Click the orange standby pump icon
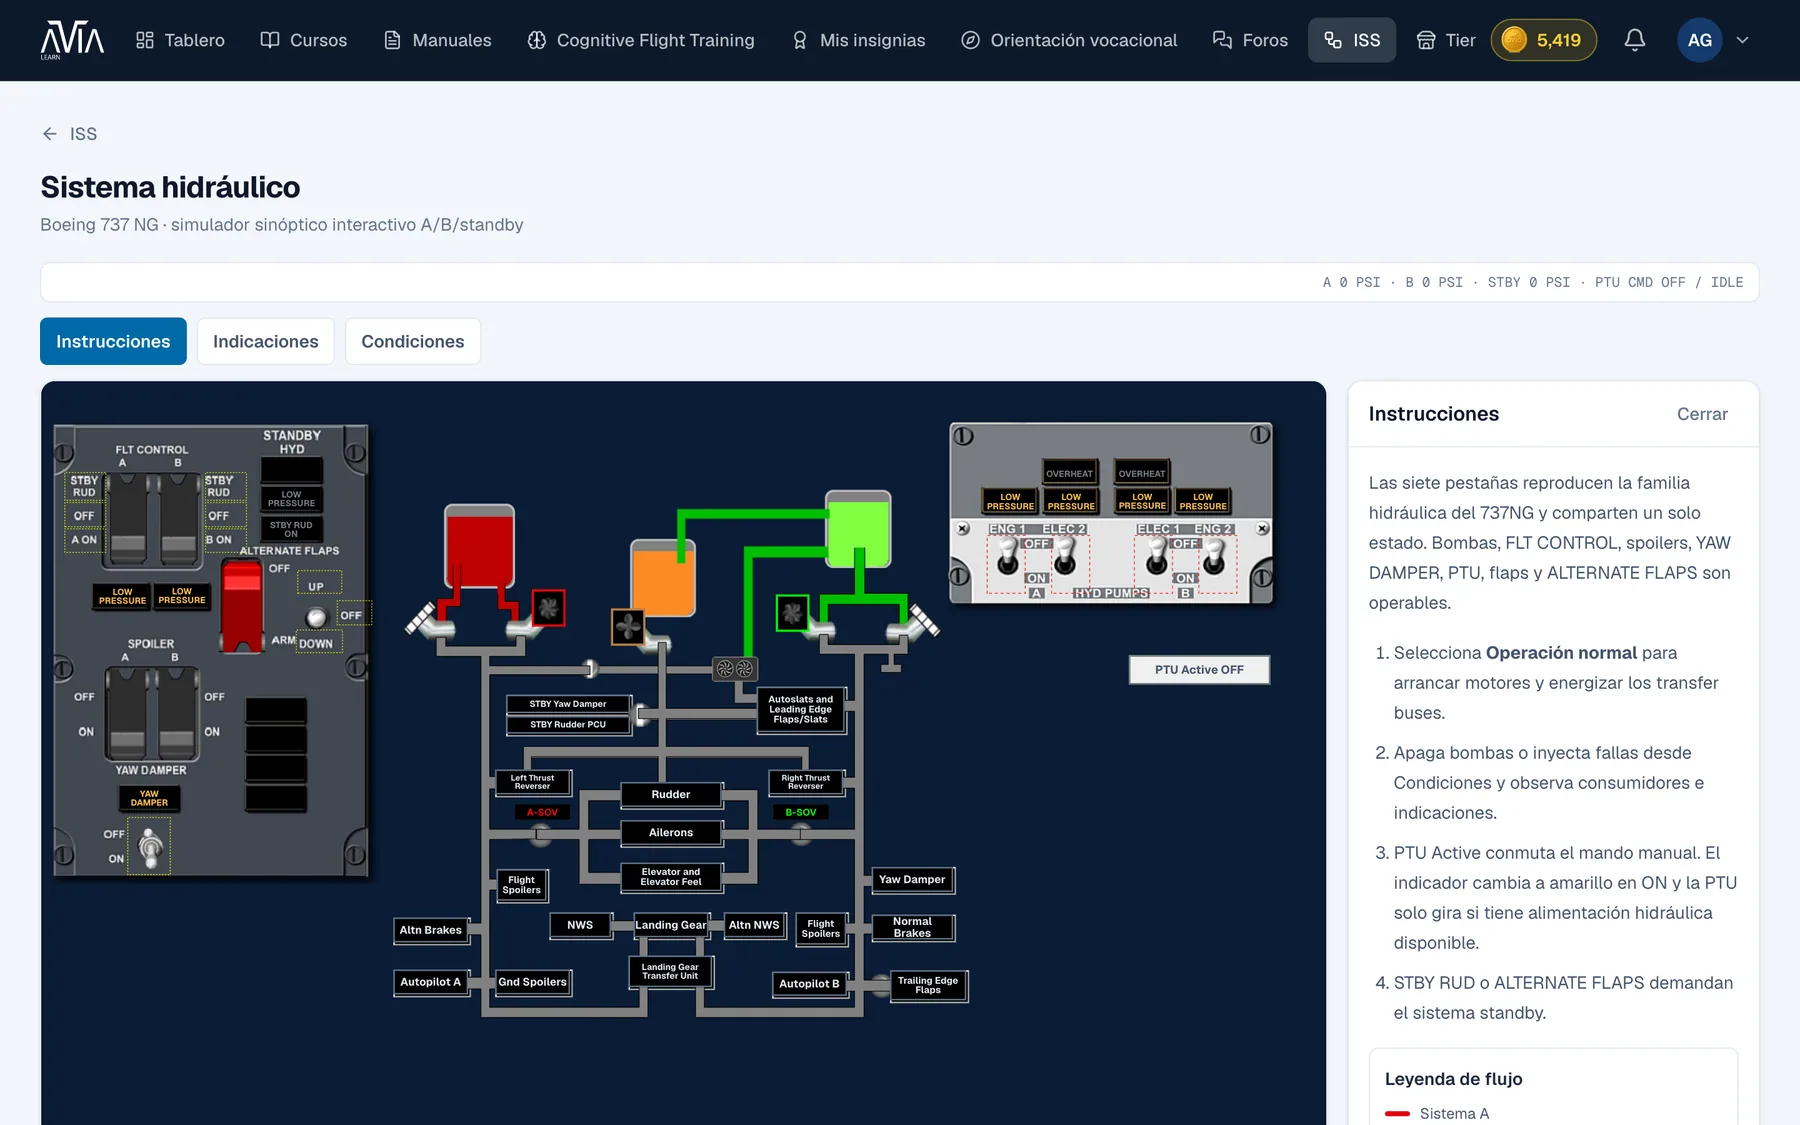The width and height of the screenshot is (1800, 1125). 628,627
